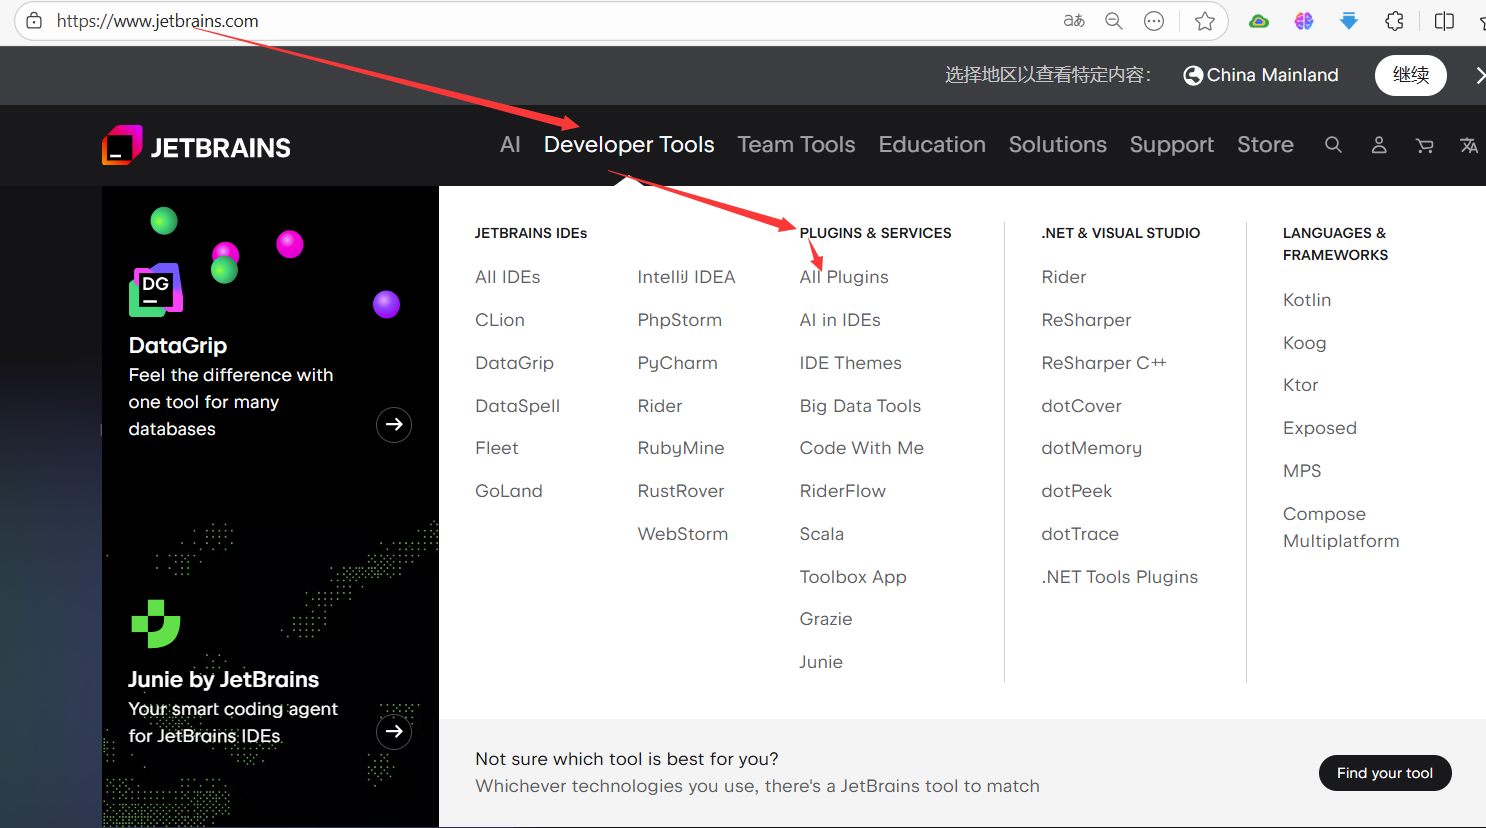Open the site search magnifier icon
Image resolution: width=1486 pixels, height=828 pixels.
point(1333,145)
